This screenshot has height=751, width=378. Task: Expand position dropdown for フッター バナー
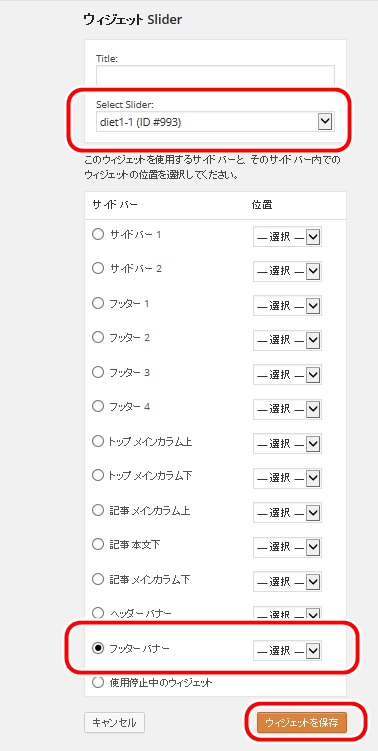point(287,650)
